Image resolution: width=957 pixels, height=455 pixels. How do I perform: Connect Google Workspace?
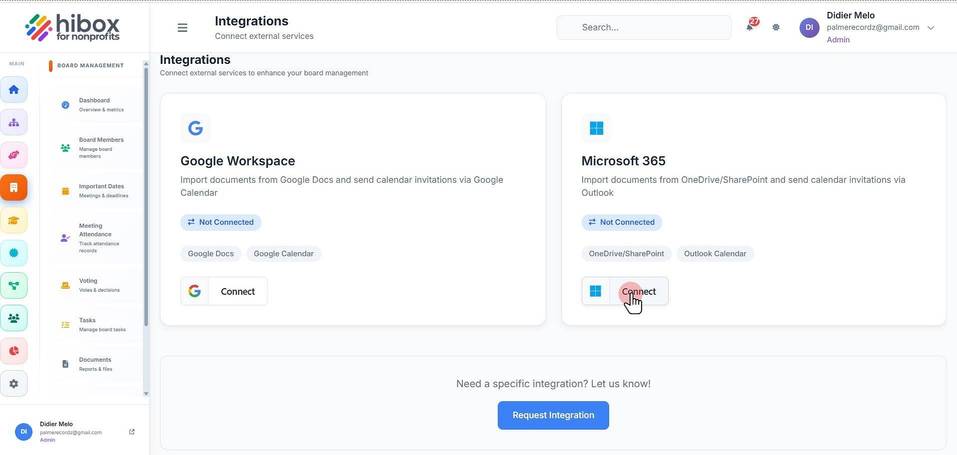click(224, 291)
